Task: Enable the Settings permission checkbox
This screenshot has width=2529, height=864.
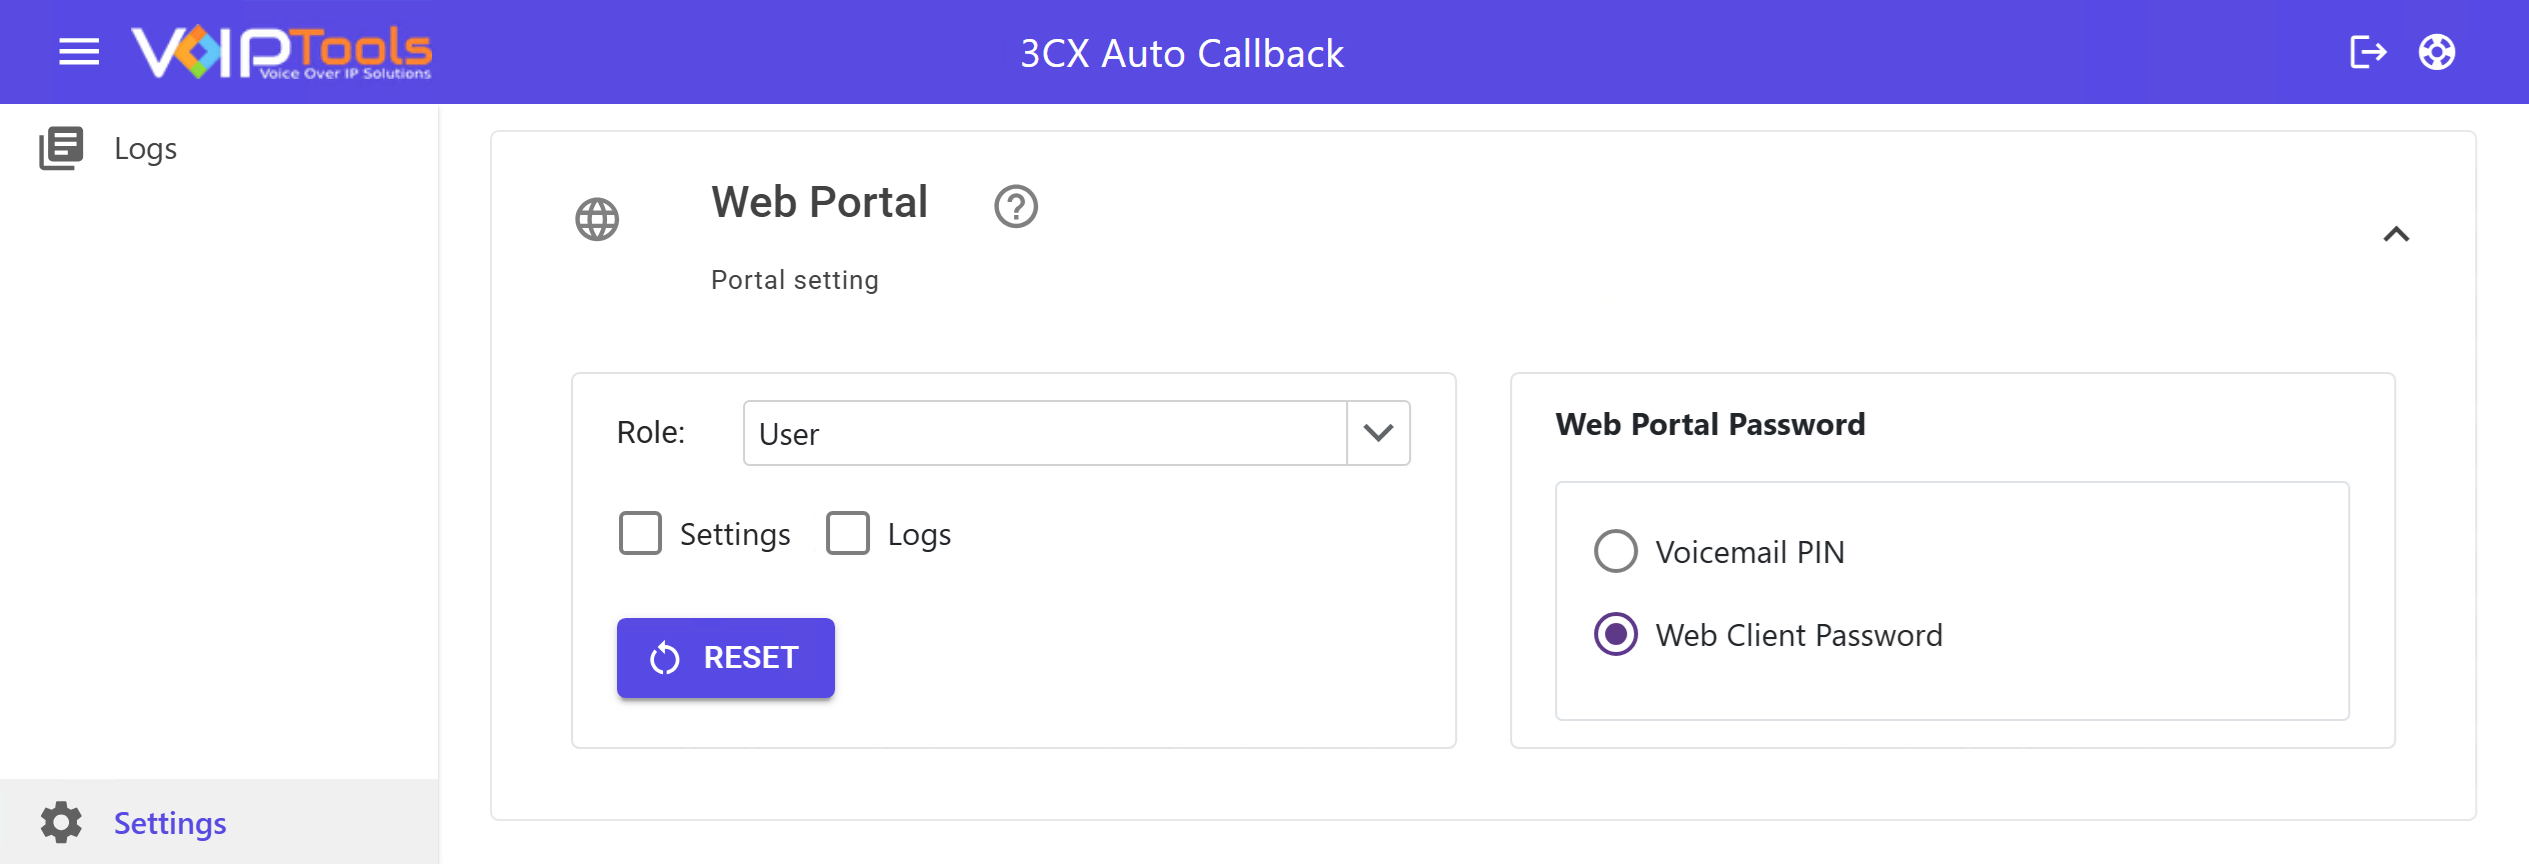Action: click(x=640, y=533)
